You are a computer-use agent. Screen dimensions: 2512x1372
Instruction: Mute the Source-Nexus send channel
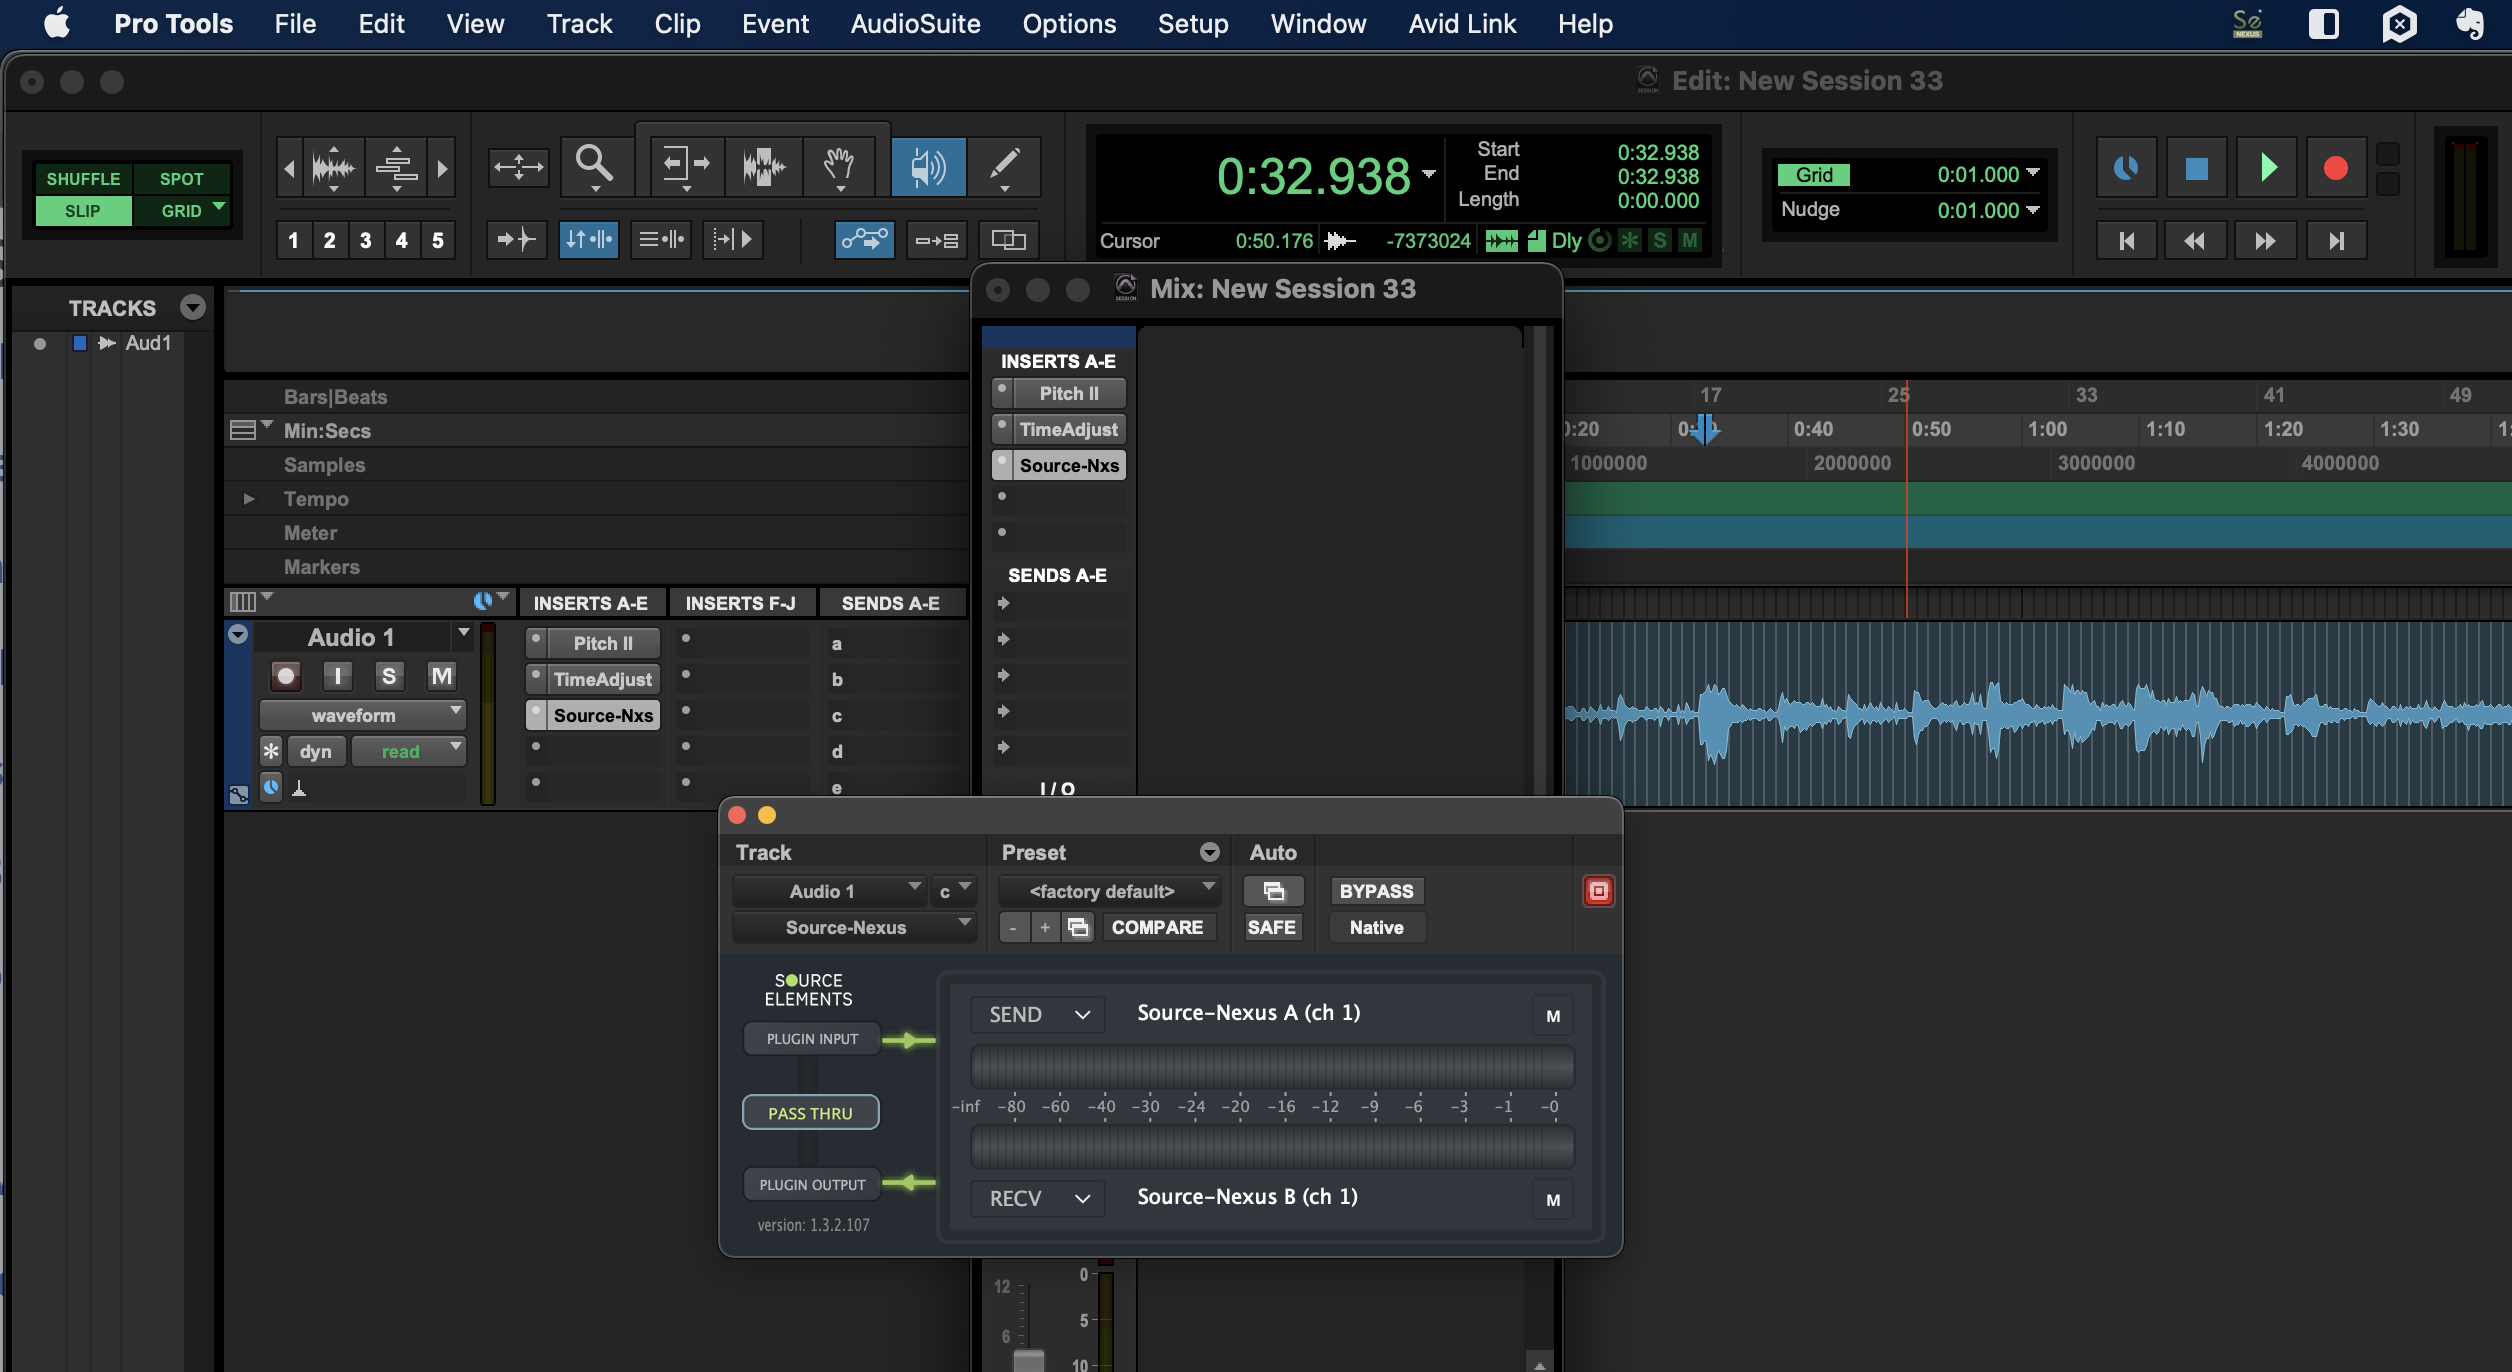(1552, 1016)
